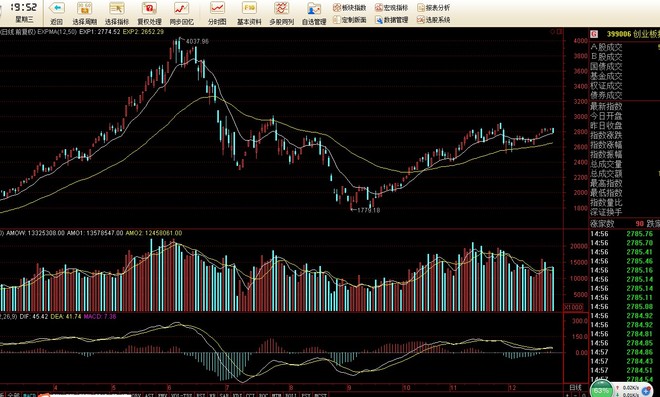Click the 日线 period label at bottom
This screenshot has height=397, width=660.
point(575,387)
